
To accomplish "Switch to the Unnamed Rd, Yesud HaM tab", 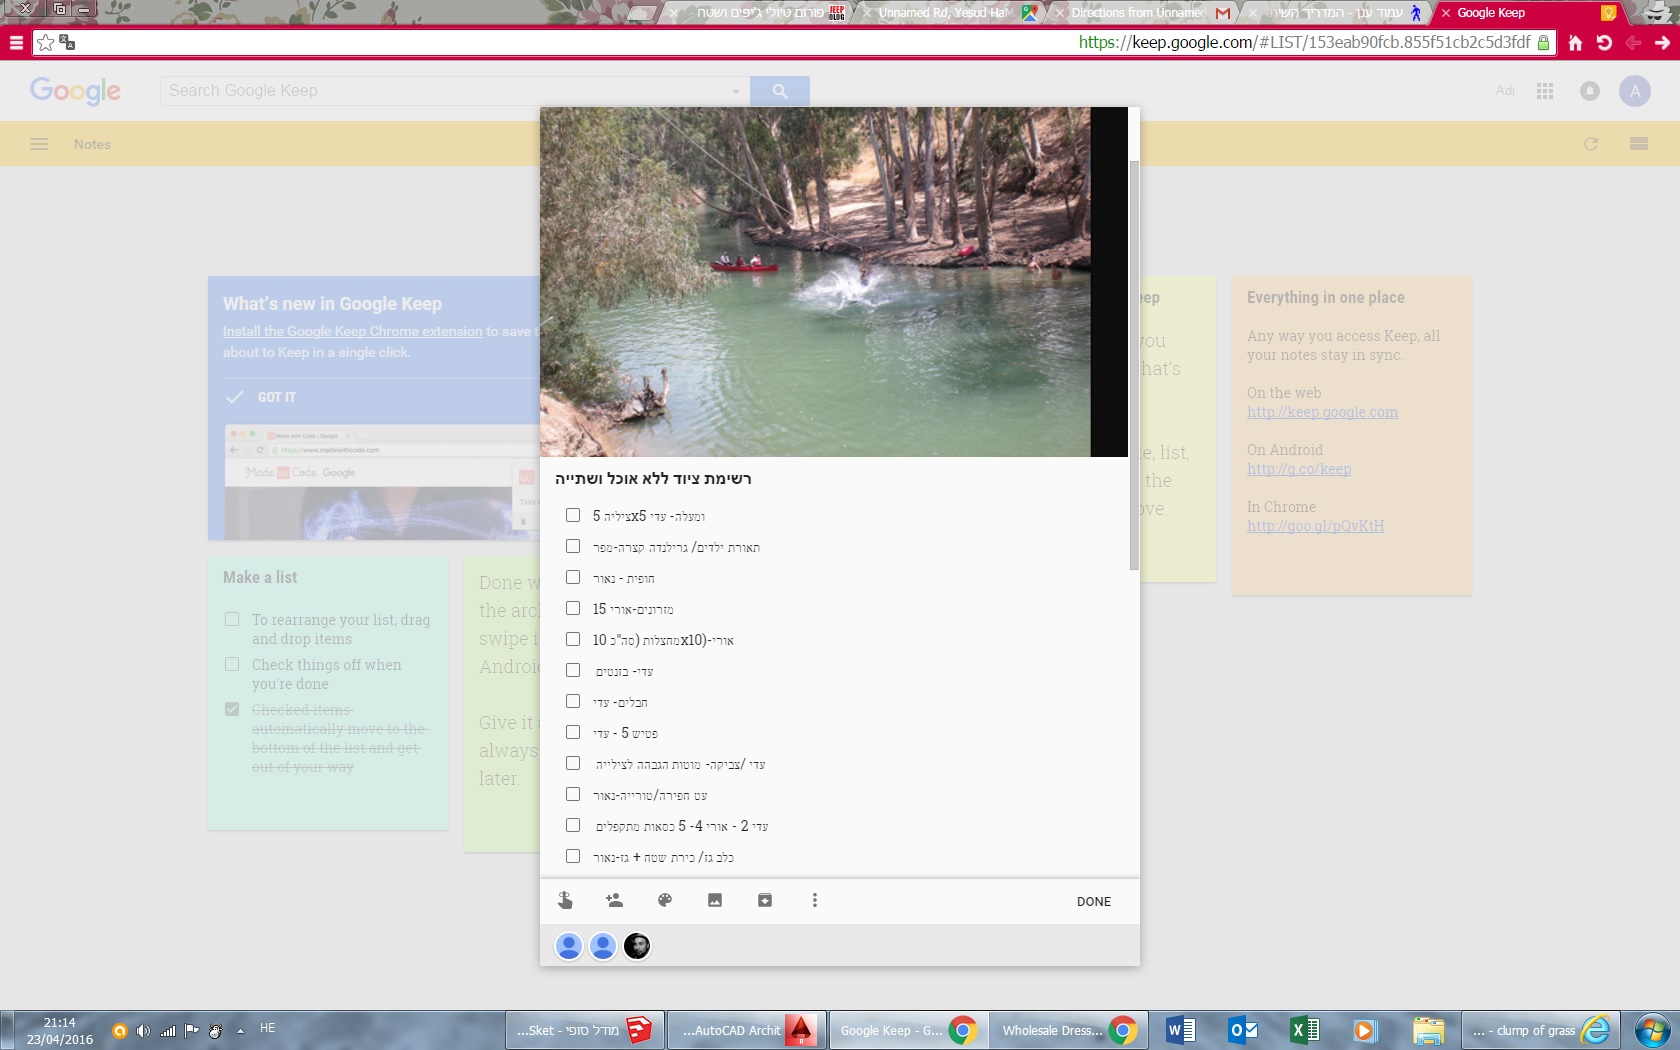I will coord(945,13).
